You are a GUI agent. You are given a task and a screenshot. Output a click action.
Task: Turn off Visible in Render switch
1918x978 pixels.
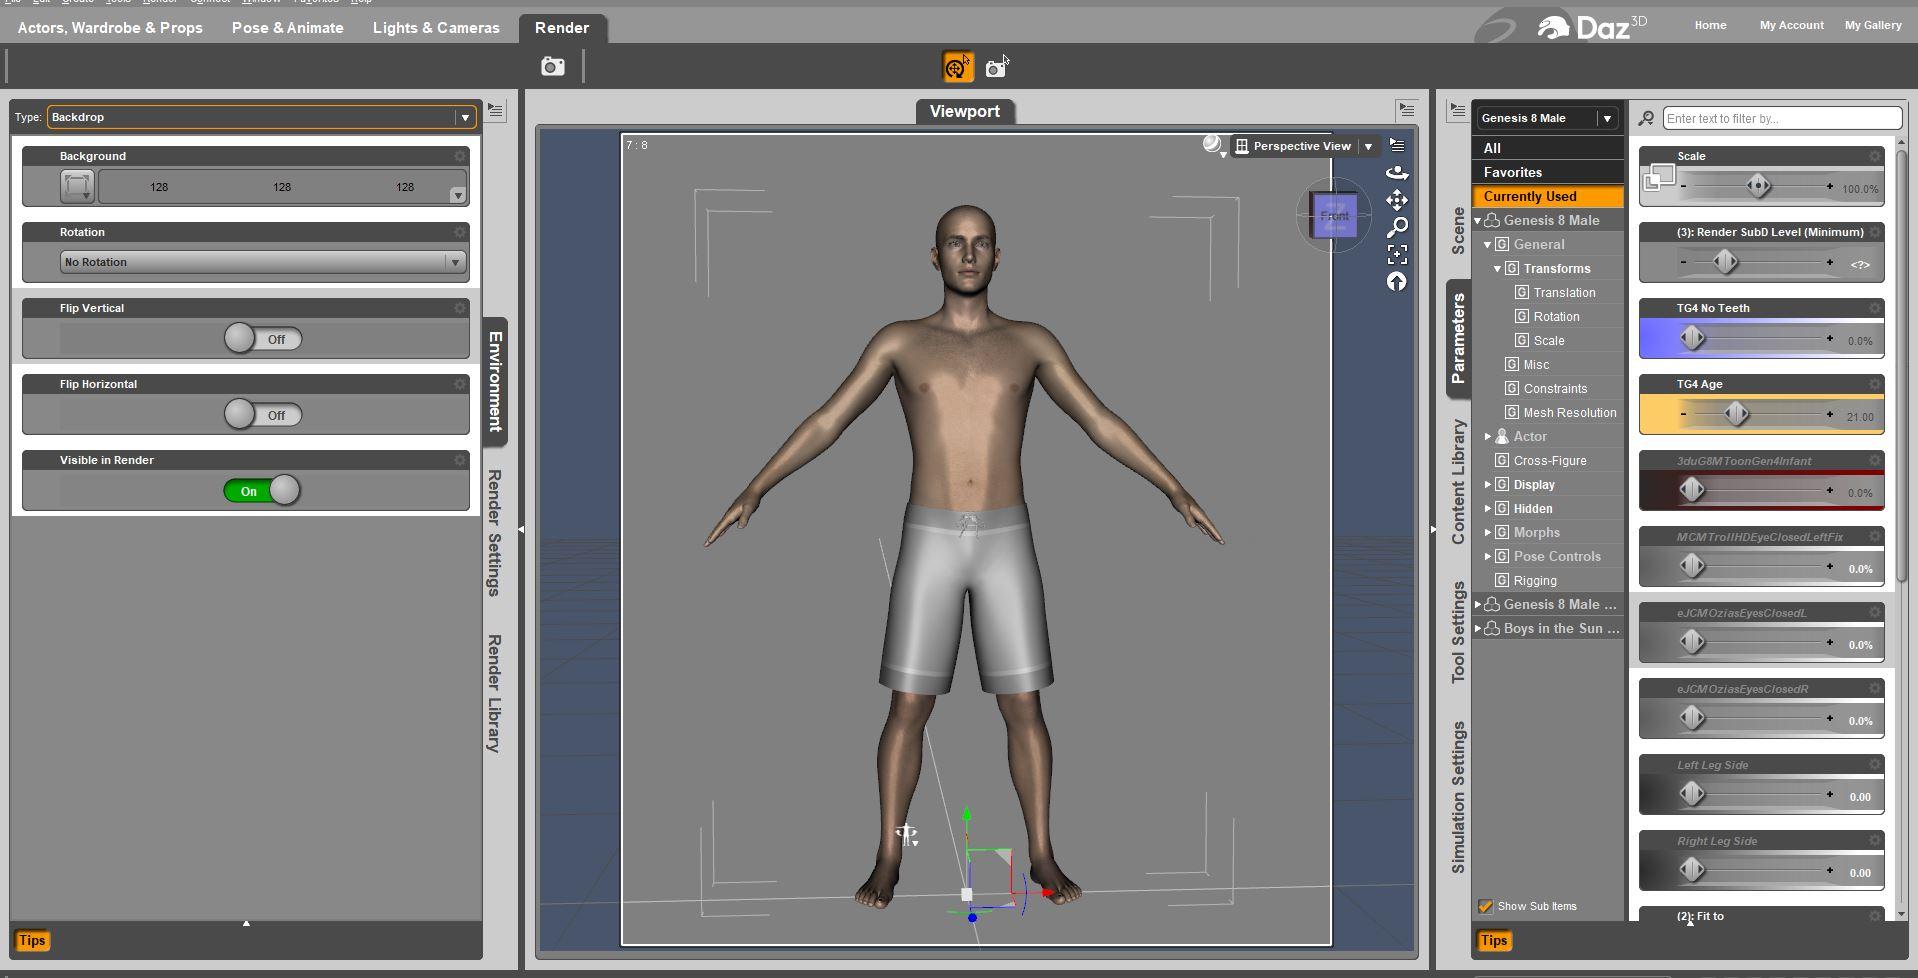(263, 491)
